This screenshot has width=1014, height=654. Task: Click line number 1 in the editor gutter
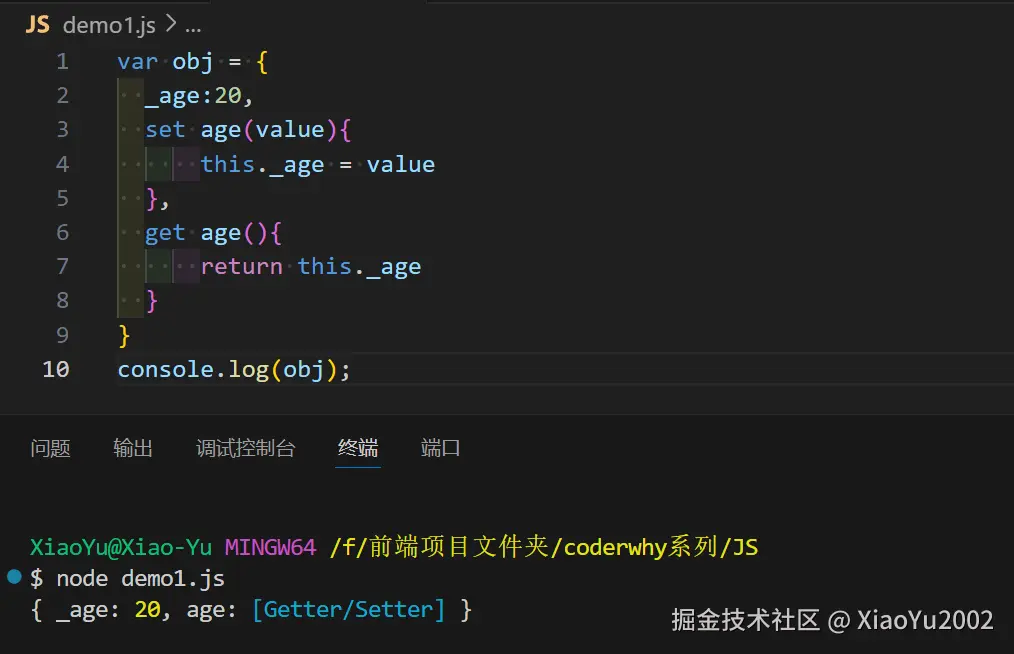tap(62, 61)
